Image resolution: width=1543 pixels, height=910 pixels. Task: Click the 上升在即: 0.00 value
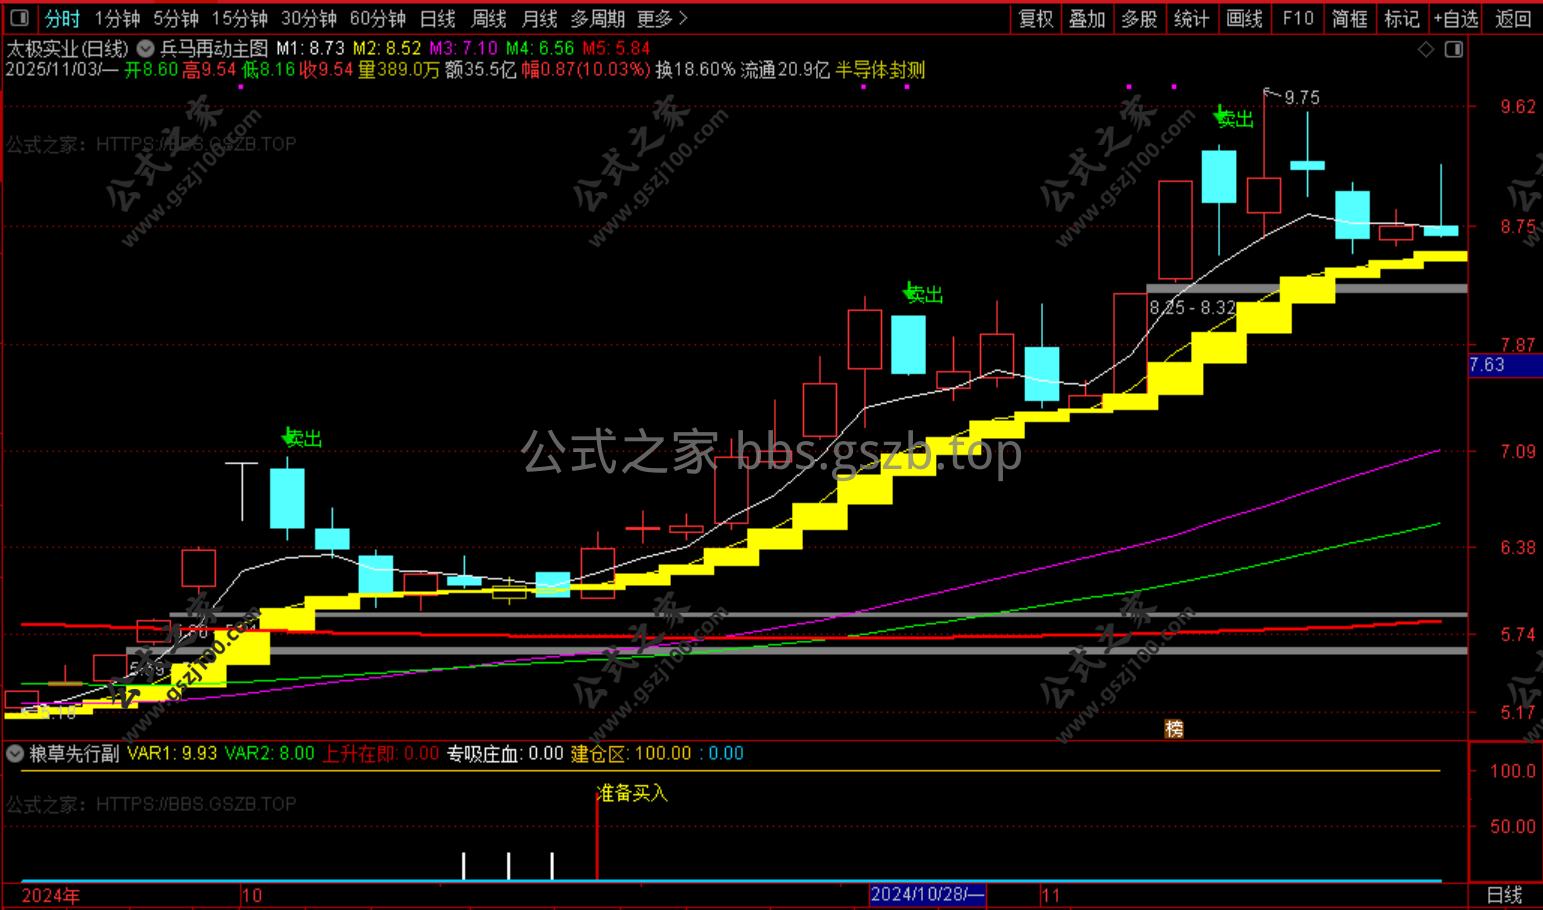pos(380,753)
